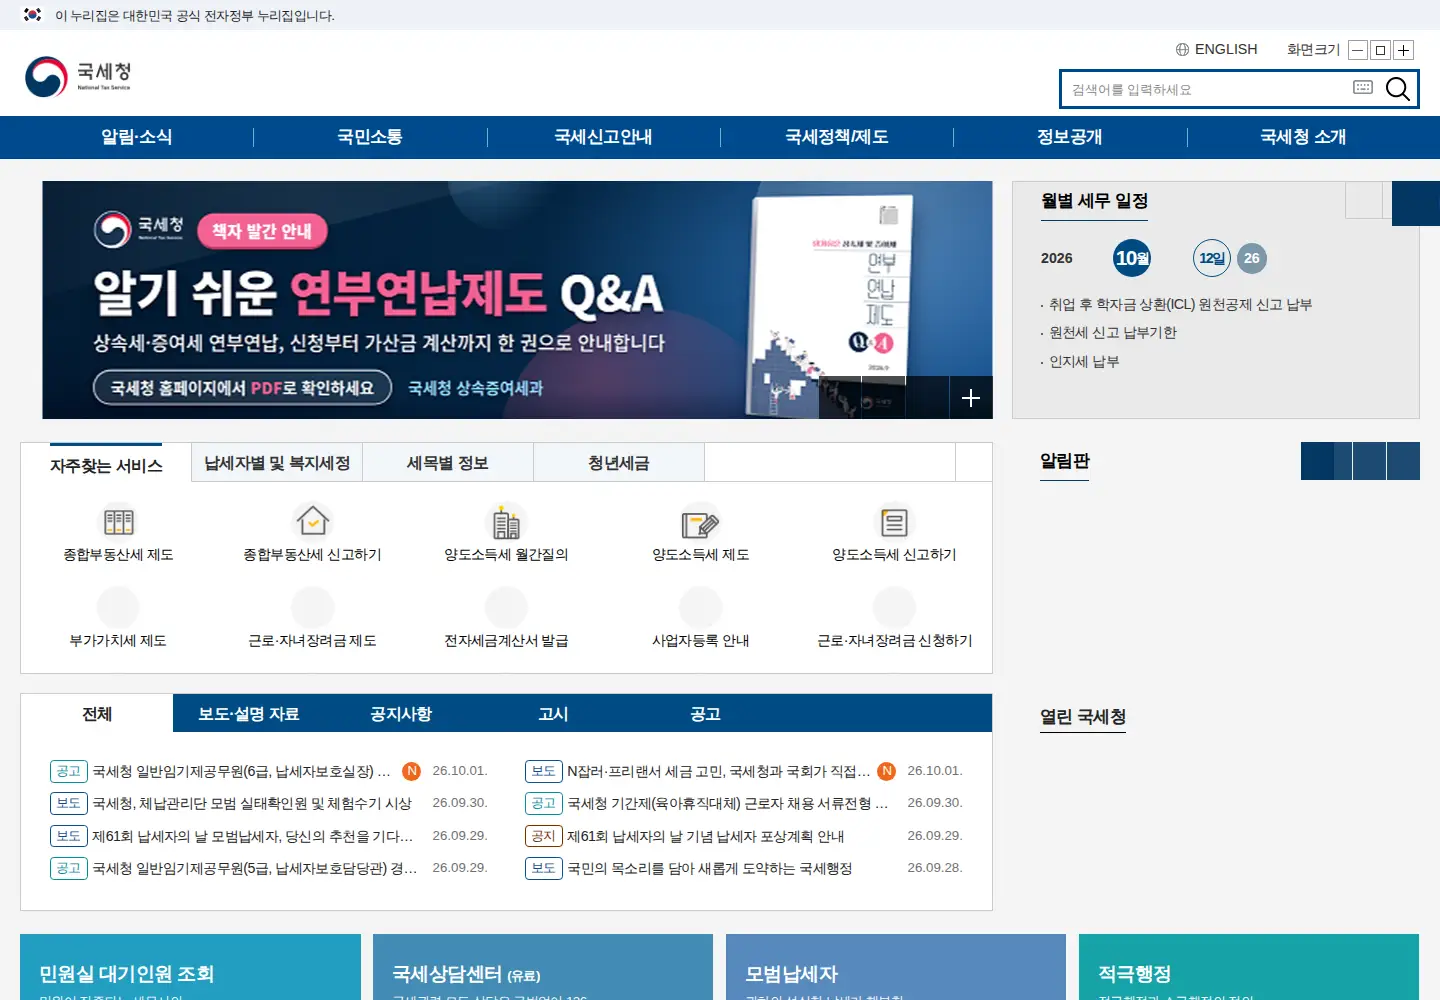Click the plus icon on the banner

coord(971,398)
